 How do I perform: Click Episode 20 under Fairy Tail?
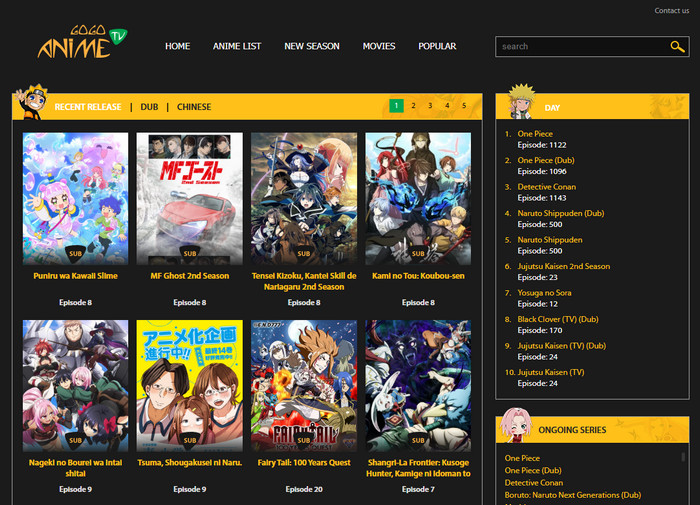coord(304,489)
